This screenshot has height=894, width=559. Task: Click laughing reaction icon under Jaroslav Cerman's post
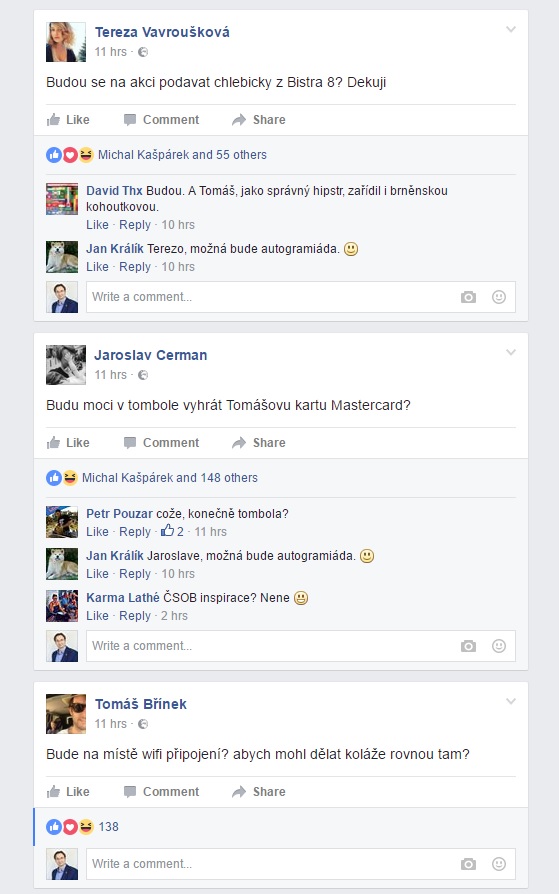[x=70, y=478]
